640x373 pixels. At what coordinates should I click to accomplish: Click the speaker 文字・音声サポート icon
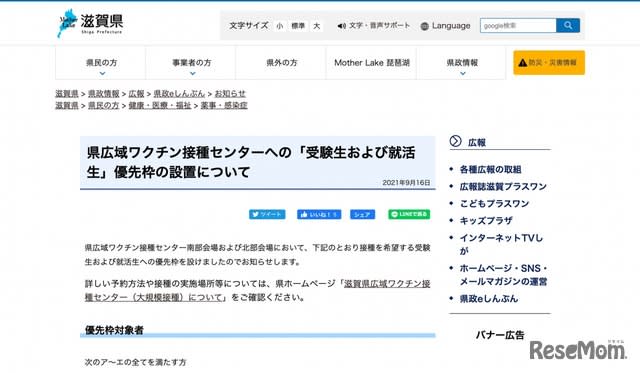(341, 26)
